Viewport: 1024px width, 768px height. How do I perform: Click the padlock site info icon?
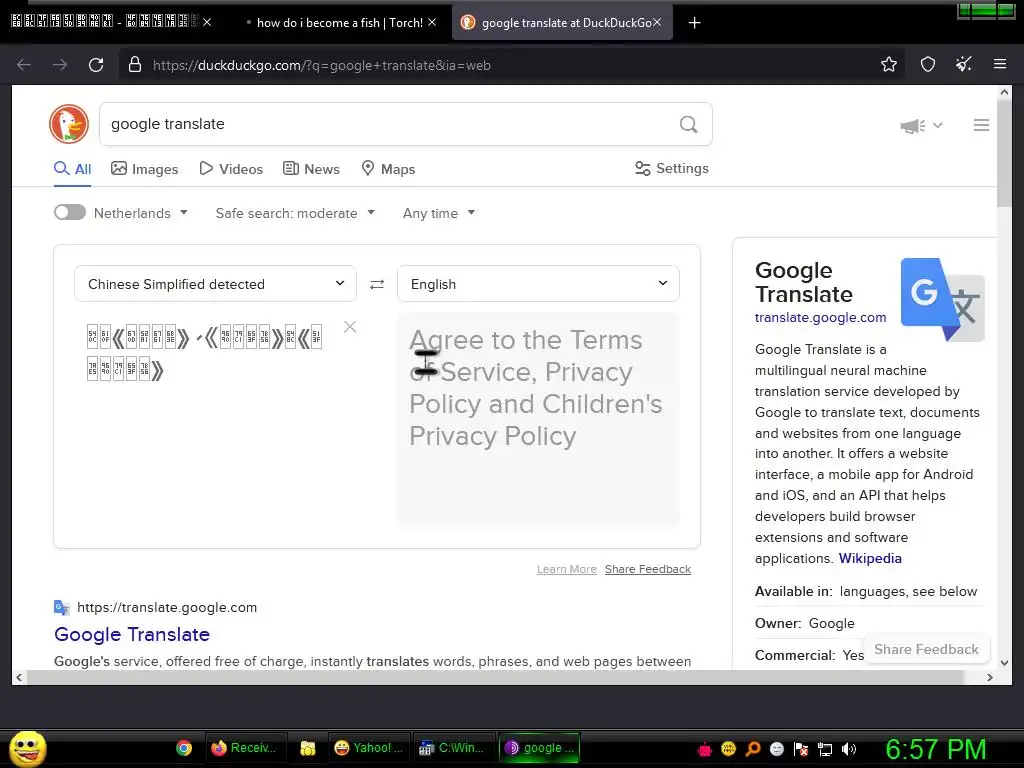point(135,65)
